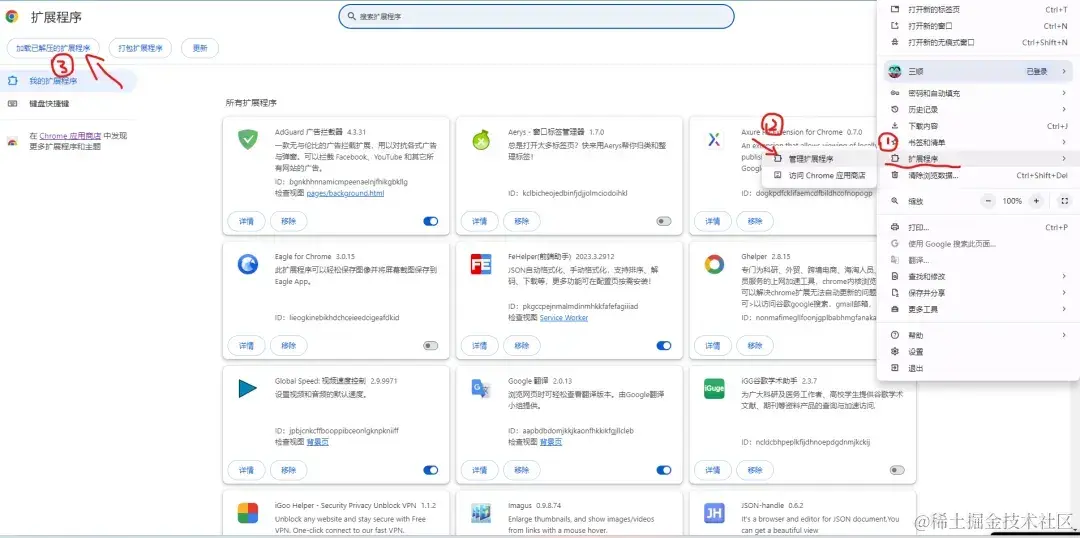Click the fullscreen icon in the zoom row
Screen dimensions: 1080x538
click(x=1062, y=201)
